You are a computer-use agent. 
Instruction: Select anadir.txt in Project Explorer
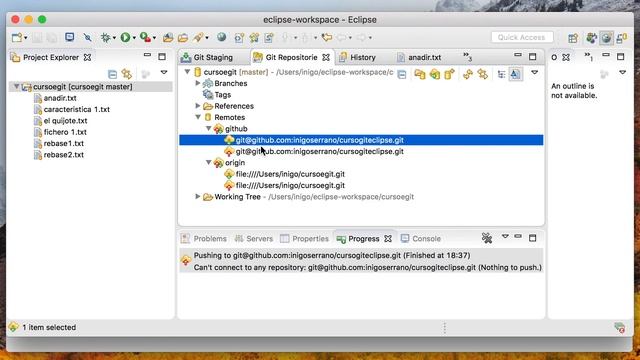[x=60, y=98]
